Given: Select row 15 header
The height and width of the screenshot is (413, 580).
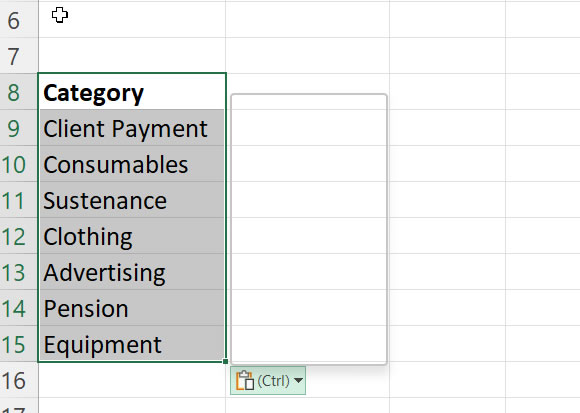Looking at the screenshot, I should [18, 343].
